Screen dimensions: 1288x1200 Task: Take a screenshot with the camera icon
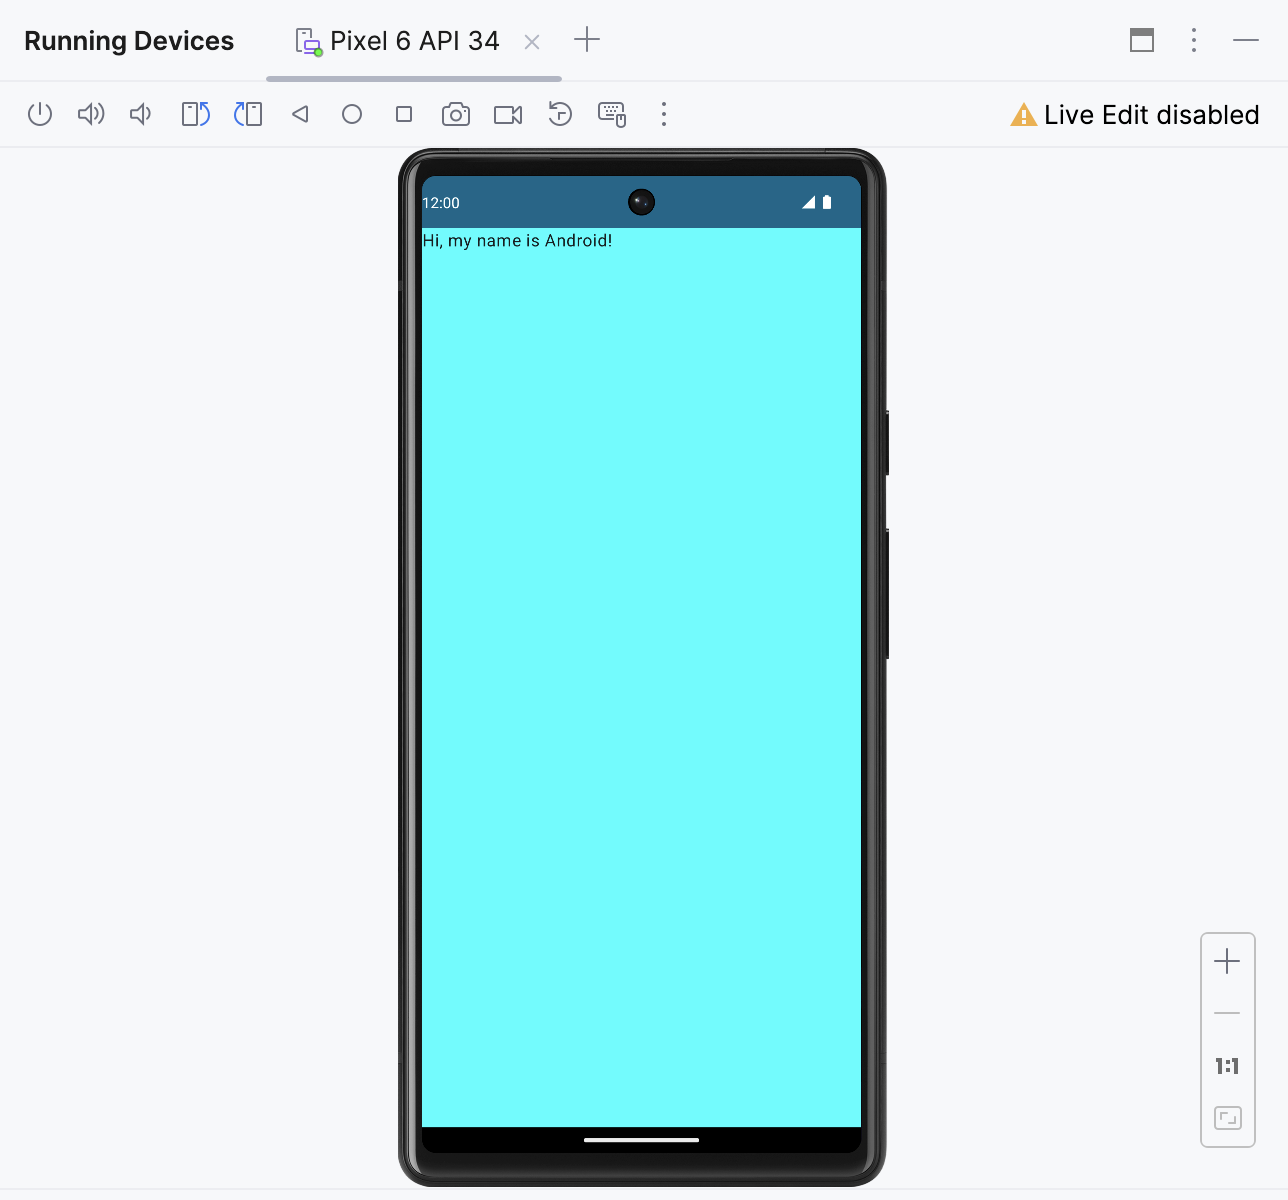(x=456, y=114)
